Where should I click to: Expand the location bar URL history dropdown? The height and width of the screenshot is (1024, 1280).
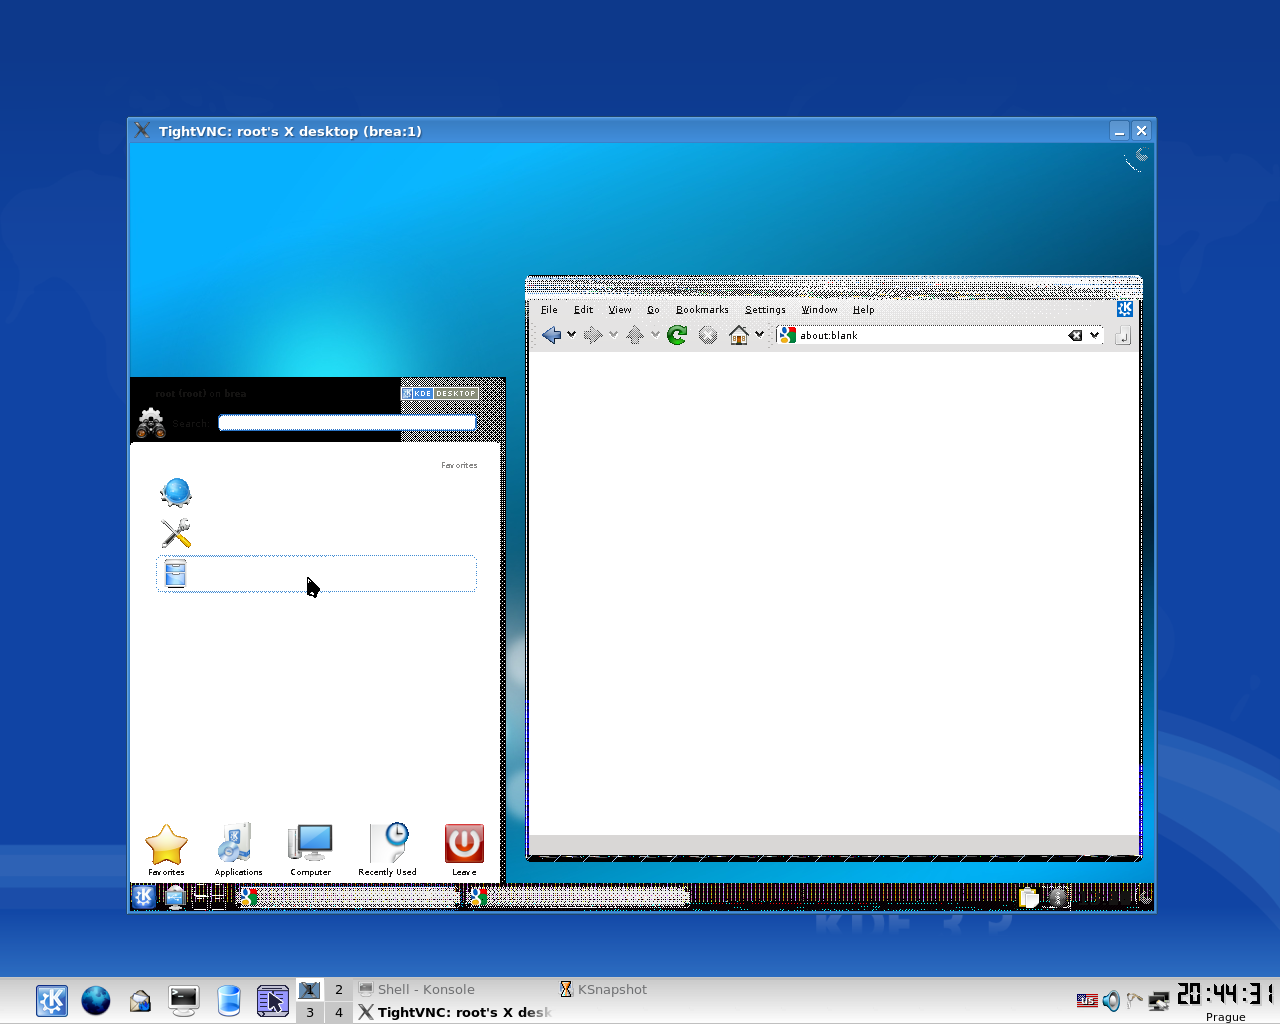coord(1095,336)
